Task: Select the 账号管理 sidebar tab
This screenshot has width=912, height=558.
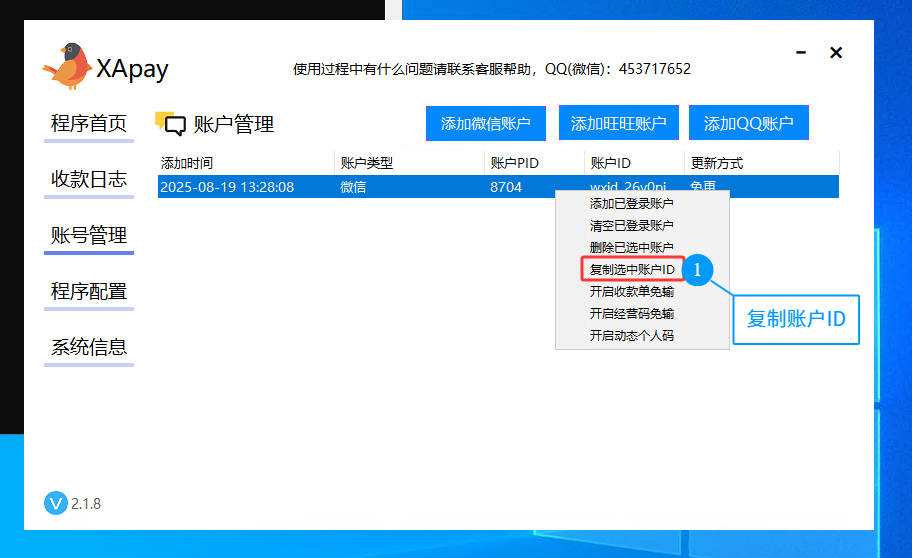Action: tap(89, 236)
